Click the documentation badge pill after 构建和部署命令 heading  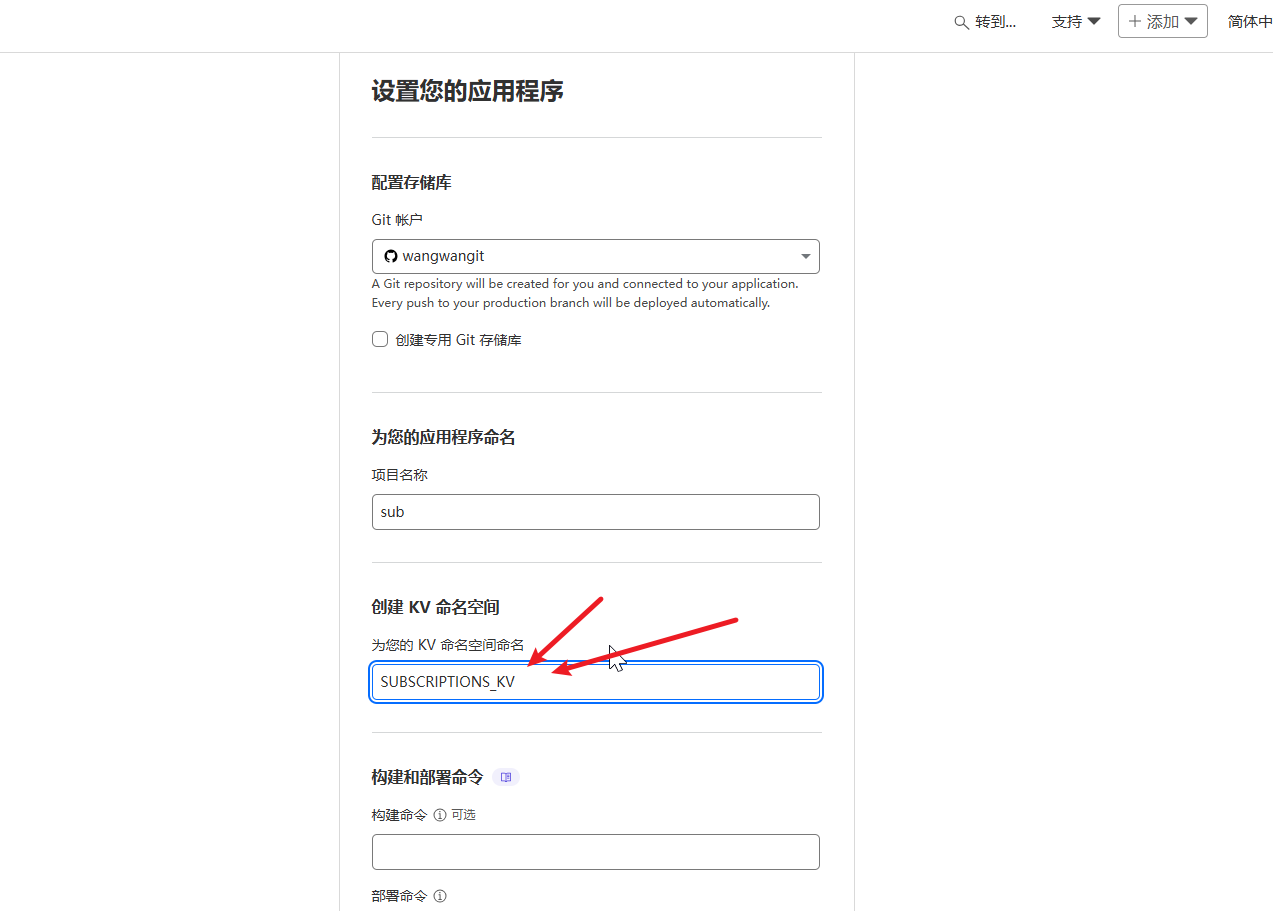tap(505, 777)
